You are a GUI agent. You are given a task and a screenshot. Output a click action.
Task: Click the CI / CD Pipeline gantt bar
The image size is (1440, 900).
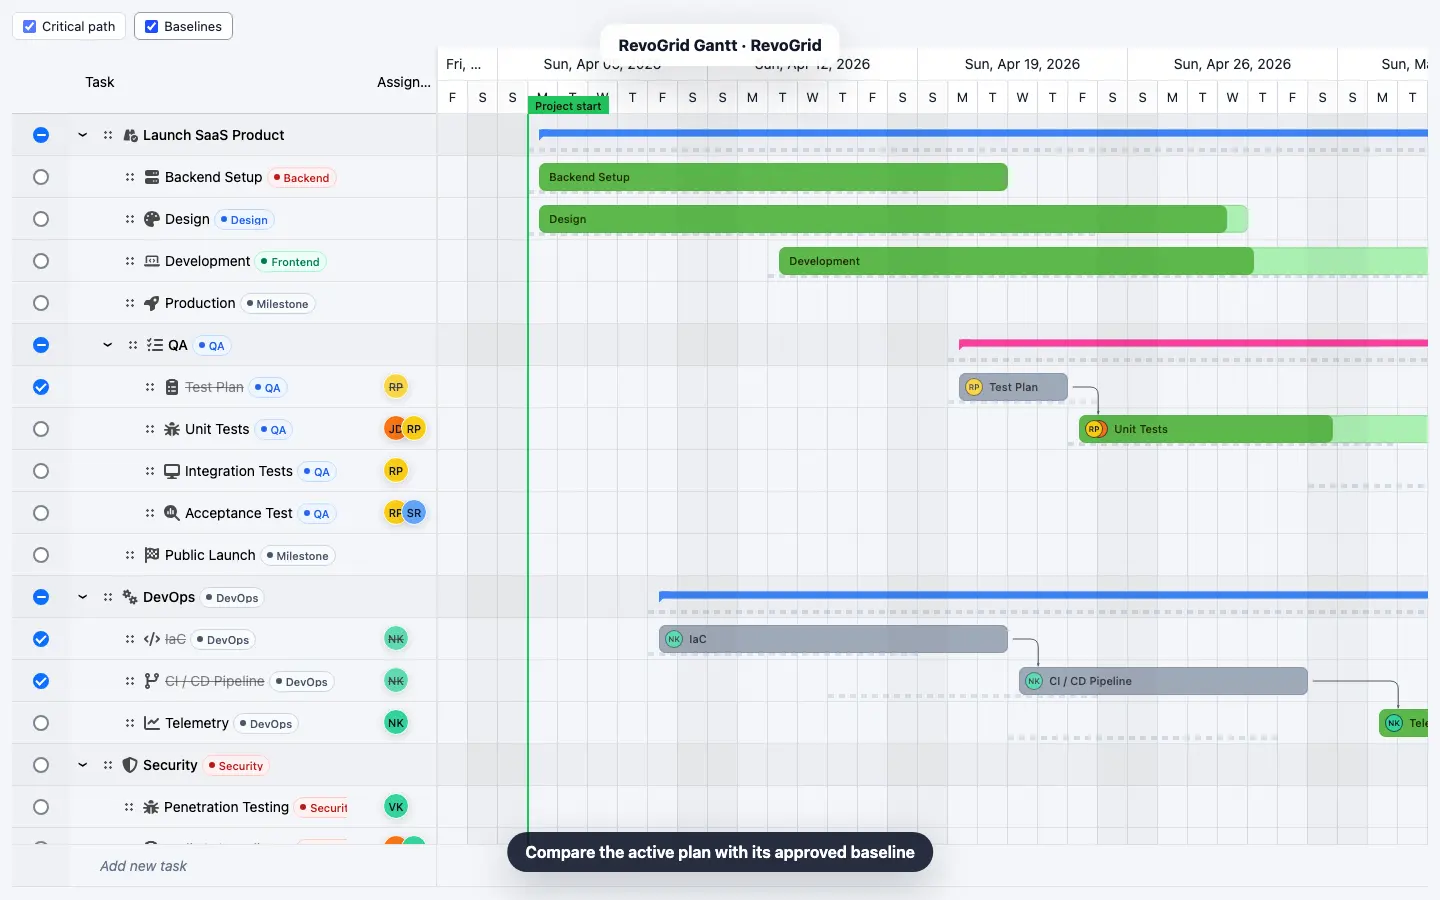click(1163, 681)
